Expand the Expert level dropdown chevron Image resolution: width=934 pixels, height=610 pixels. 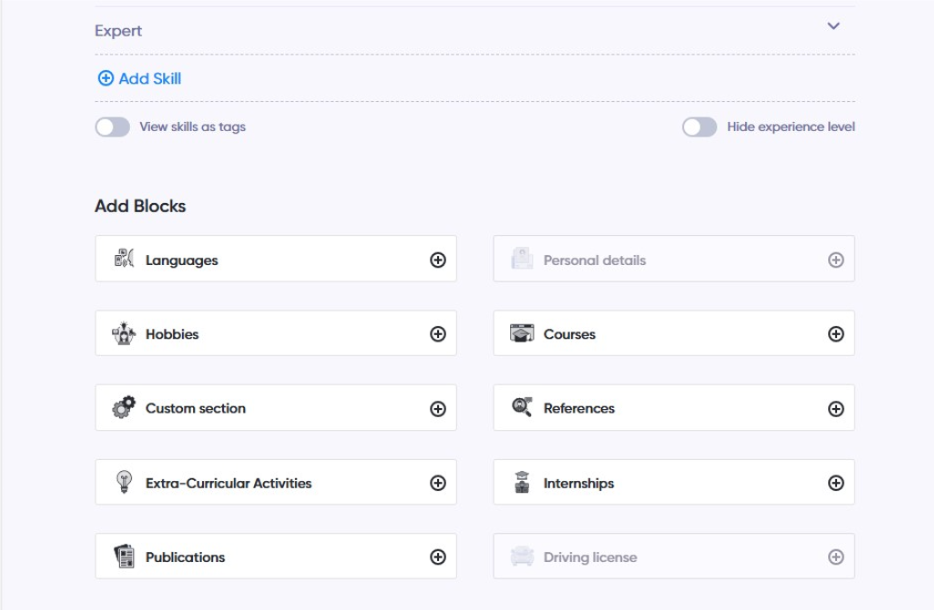coord(833,27)
